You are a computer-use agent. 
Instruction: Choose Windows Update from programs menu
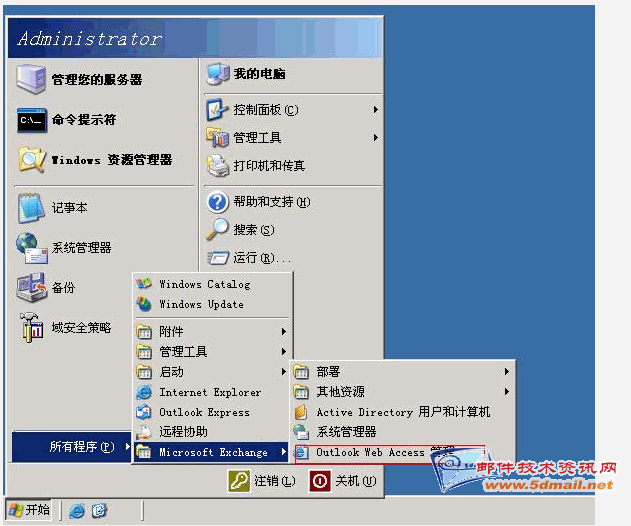tap(201, 304)
